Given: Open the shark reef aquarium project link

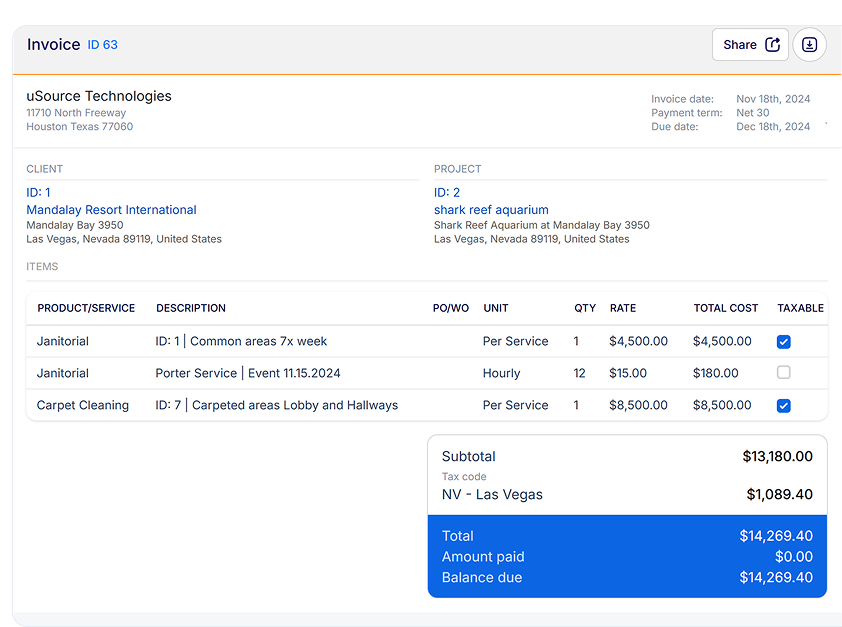Looking at the screenshot, I should tap(491, 210).
